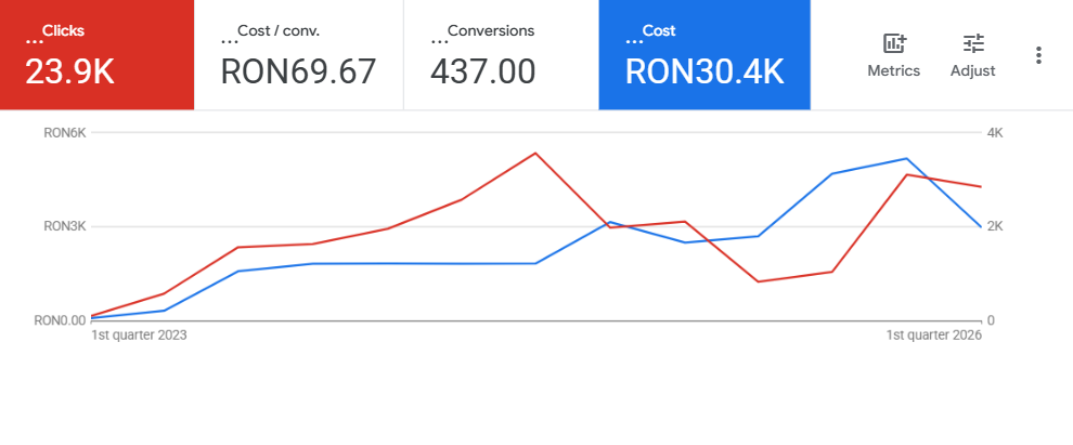Toggle the RON69.67 scorecard value

pyautogui.click(x=298, y=72)
